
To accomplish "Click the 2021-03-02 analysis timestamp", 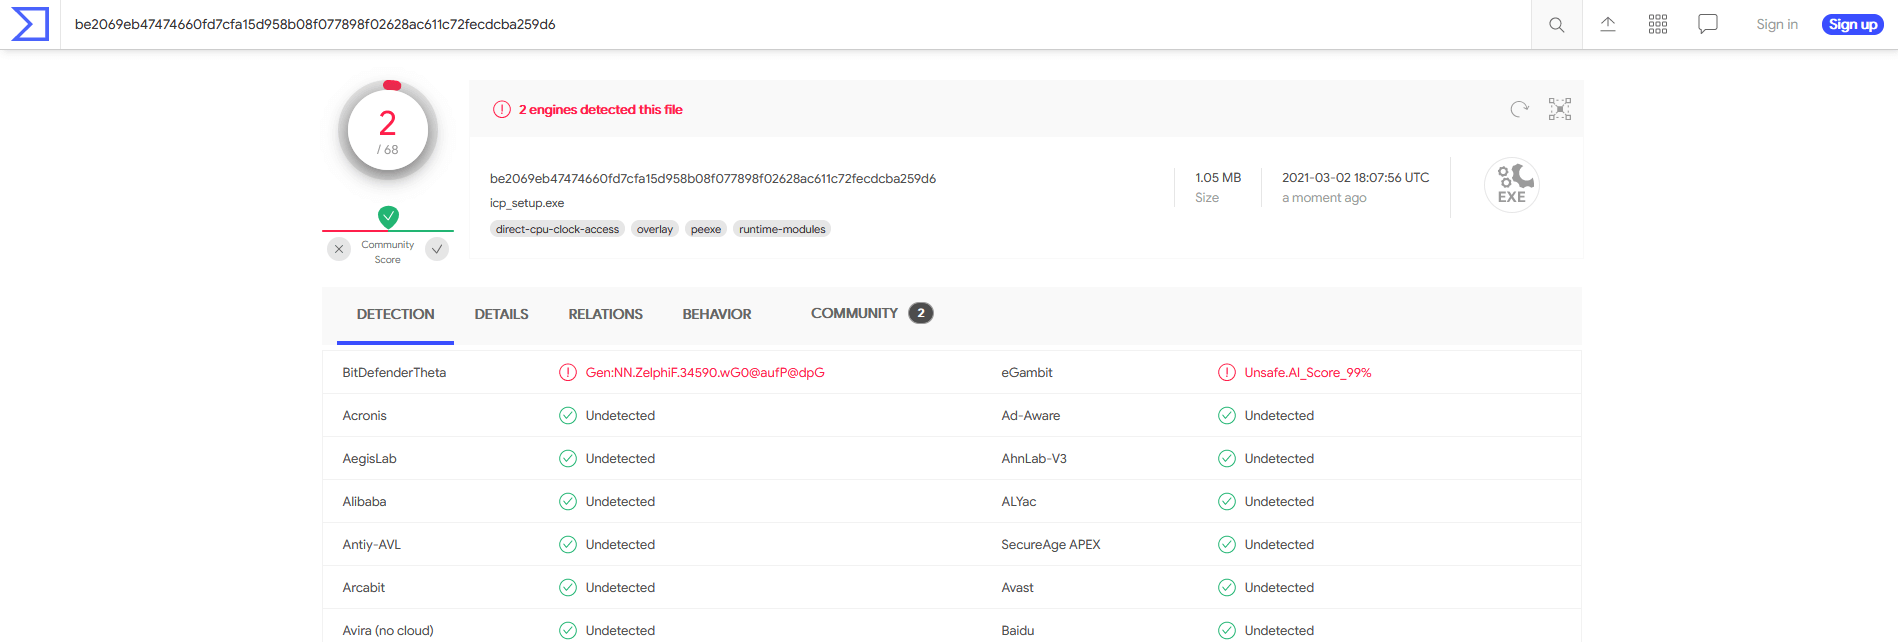I will [x=1356, y=177].
